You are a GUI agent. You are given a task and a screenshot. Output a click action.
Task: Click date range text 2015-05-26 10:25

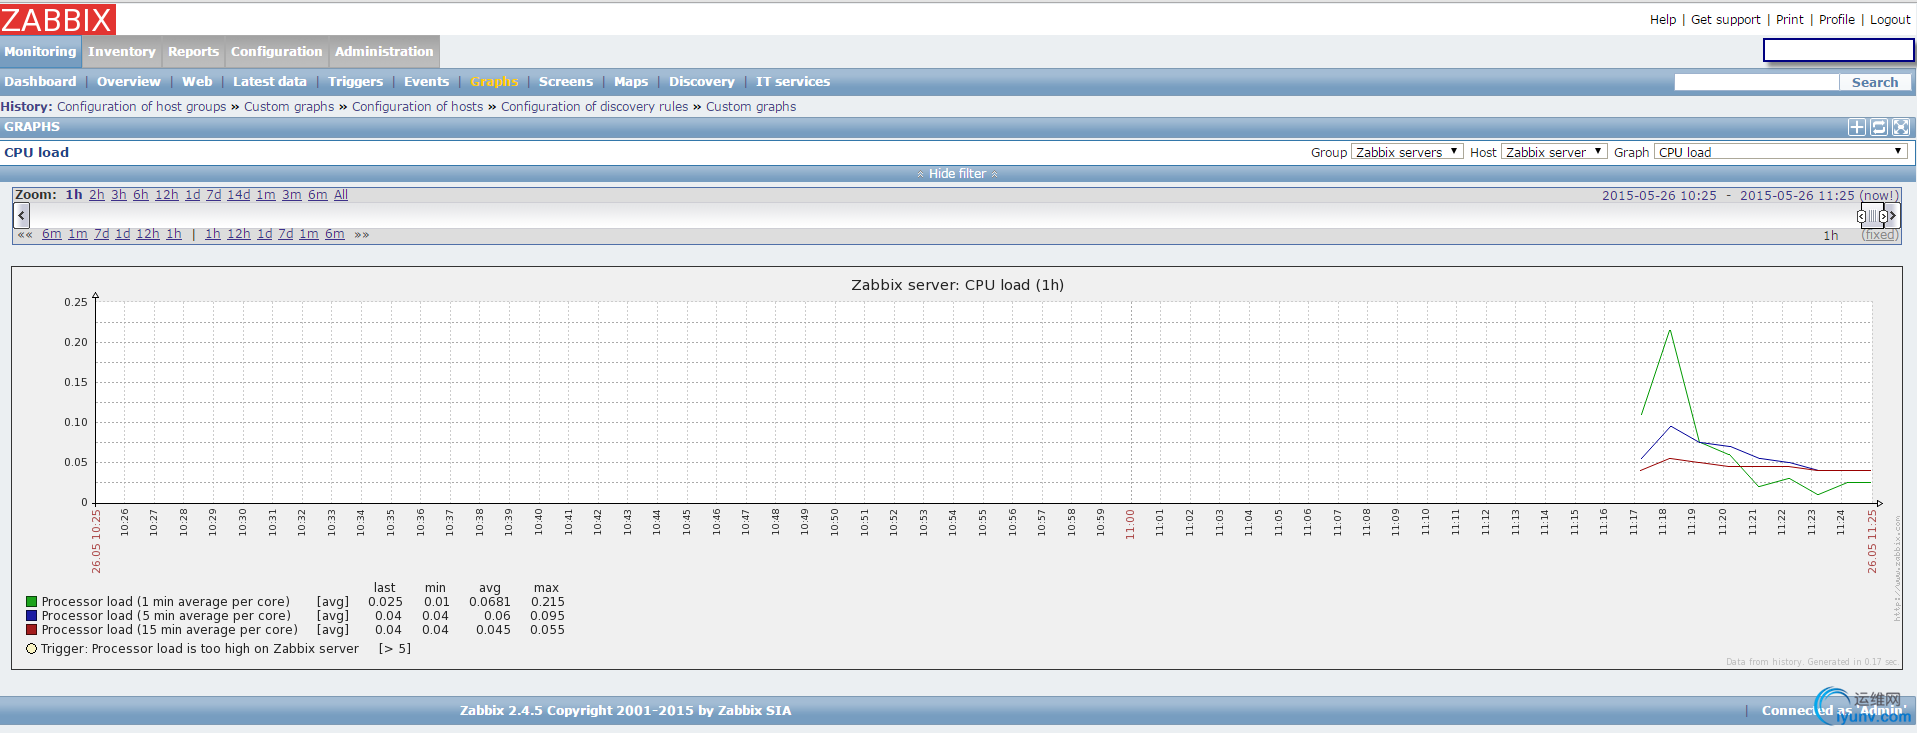pyautogui.click(x=1659, y=196)
